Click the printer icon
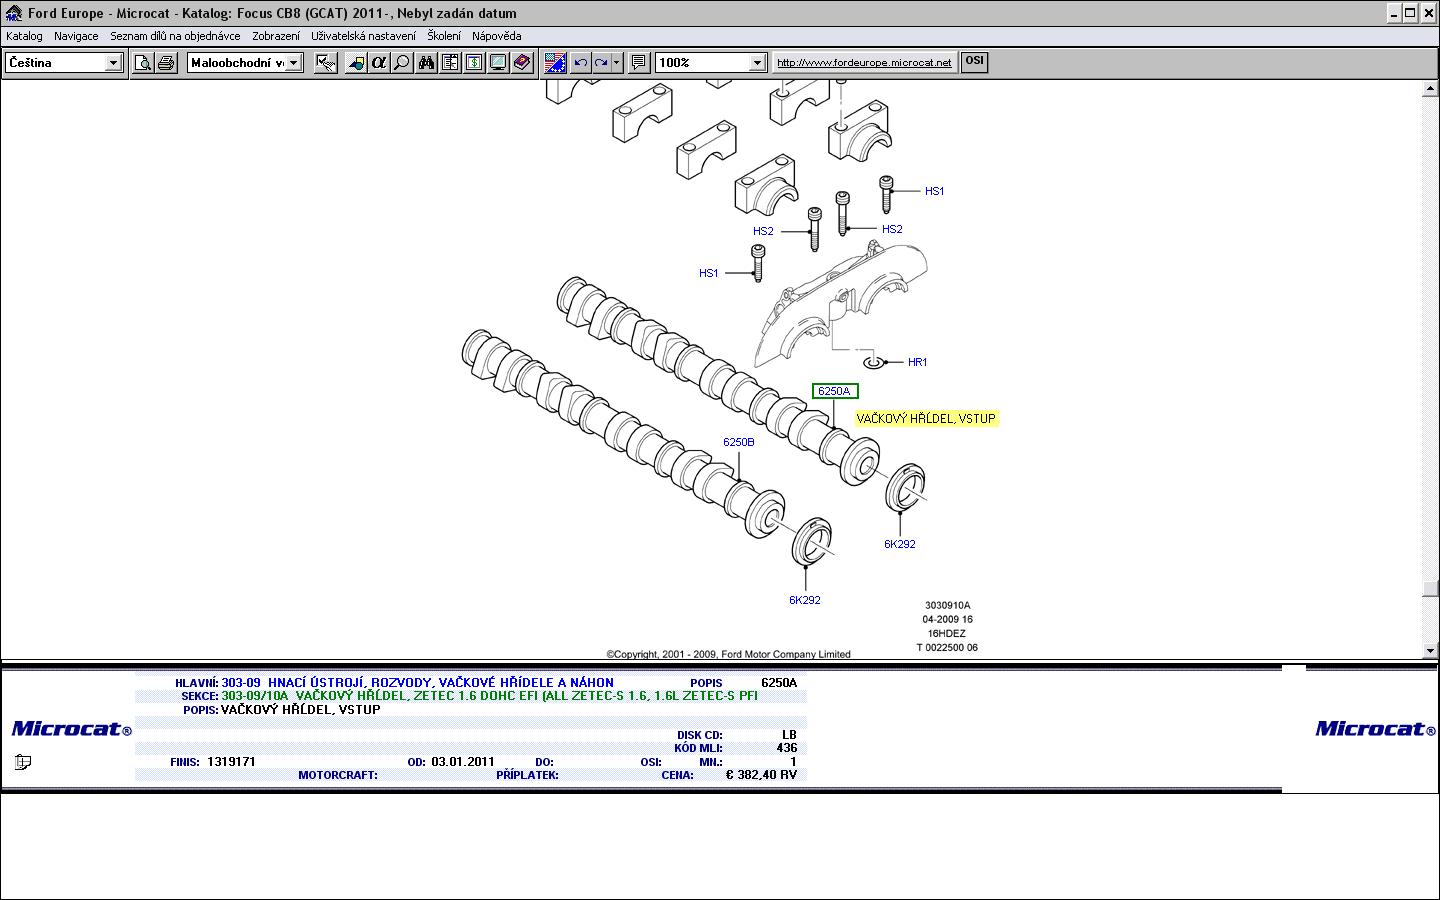The image size is (1440, 900). (166, 63)
